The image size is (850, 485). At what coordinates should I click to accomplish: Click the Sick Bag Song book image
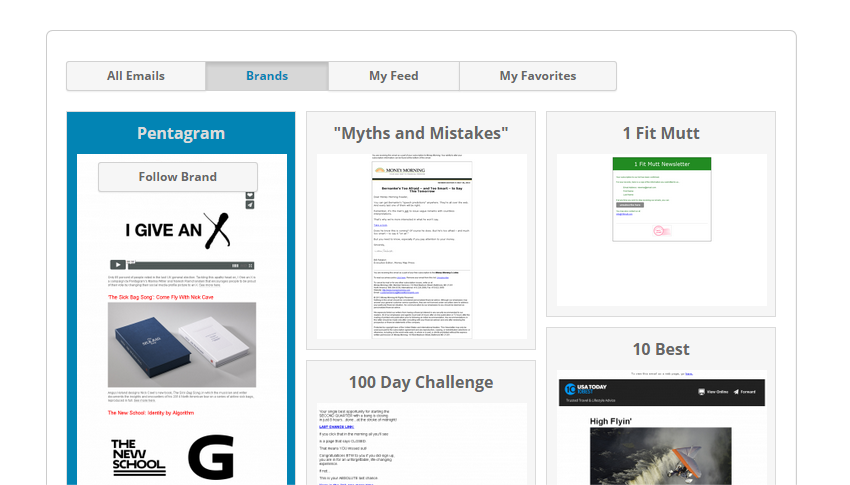(182, 345)
